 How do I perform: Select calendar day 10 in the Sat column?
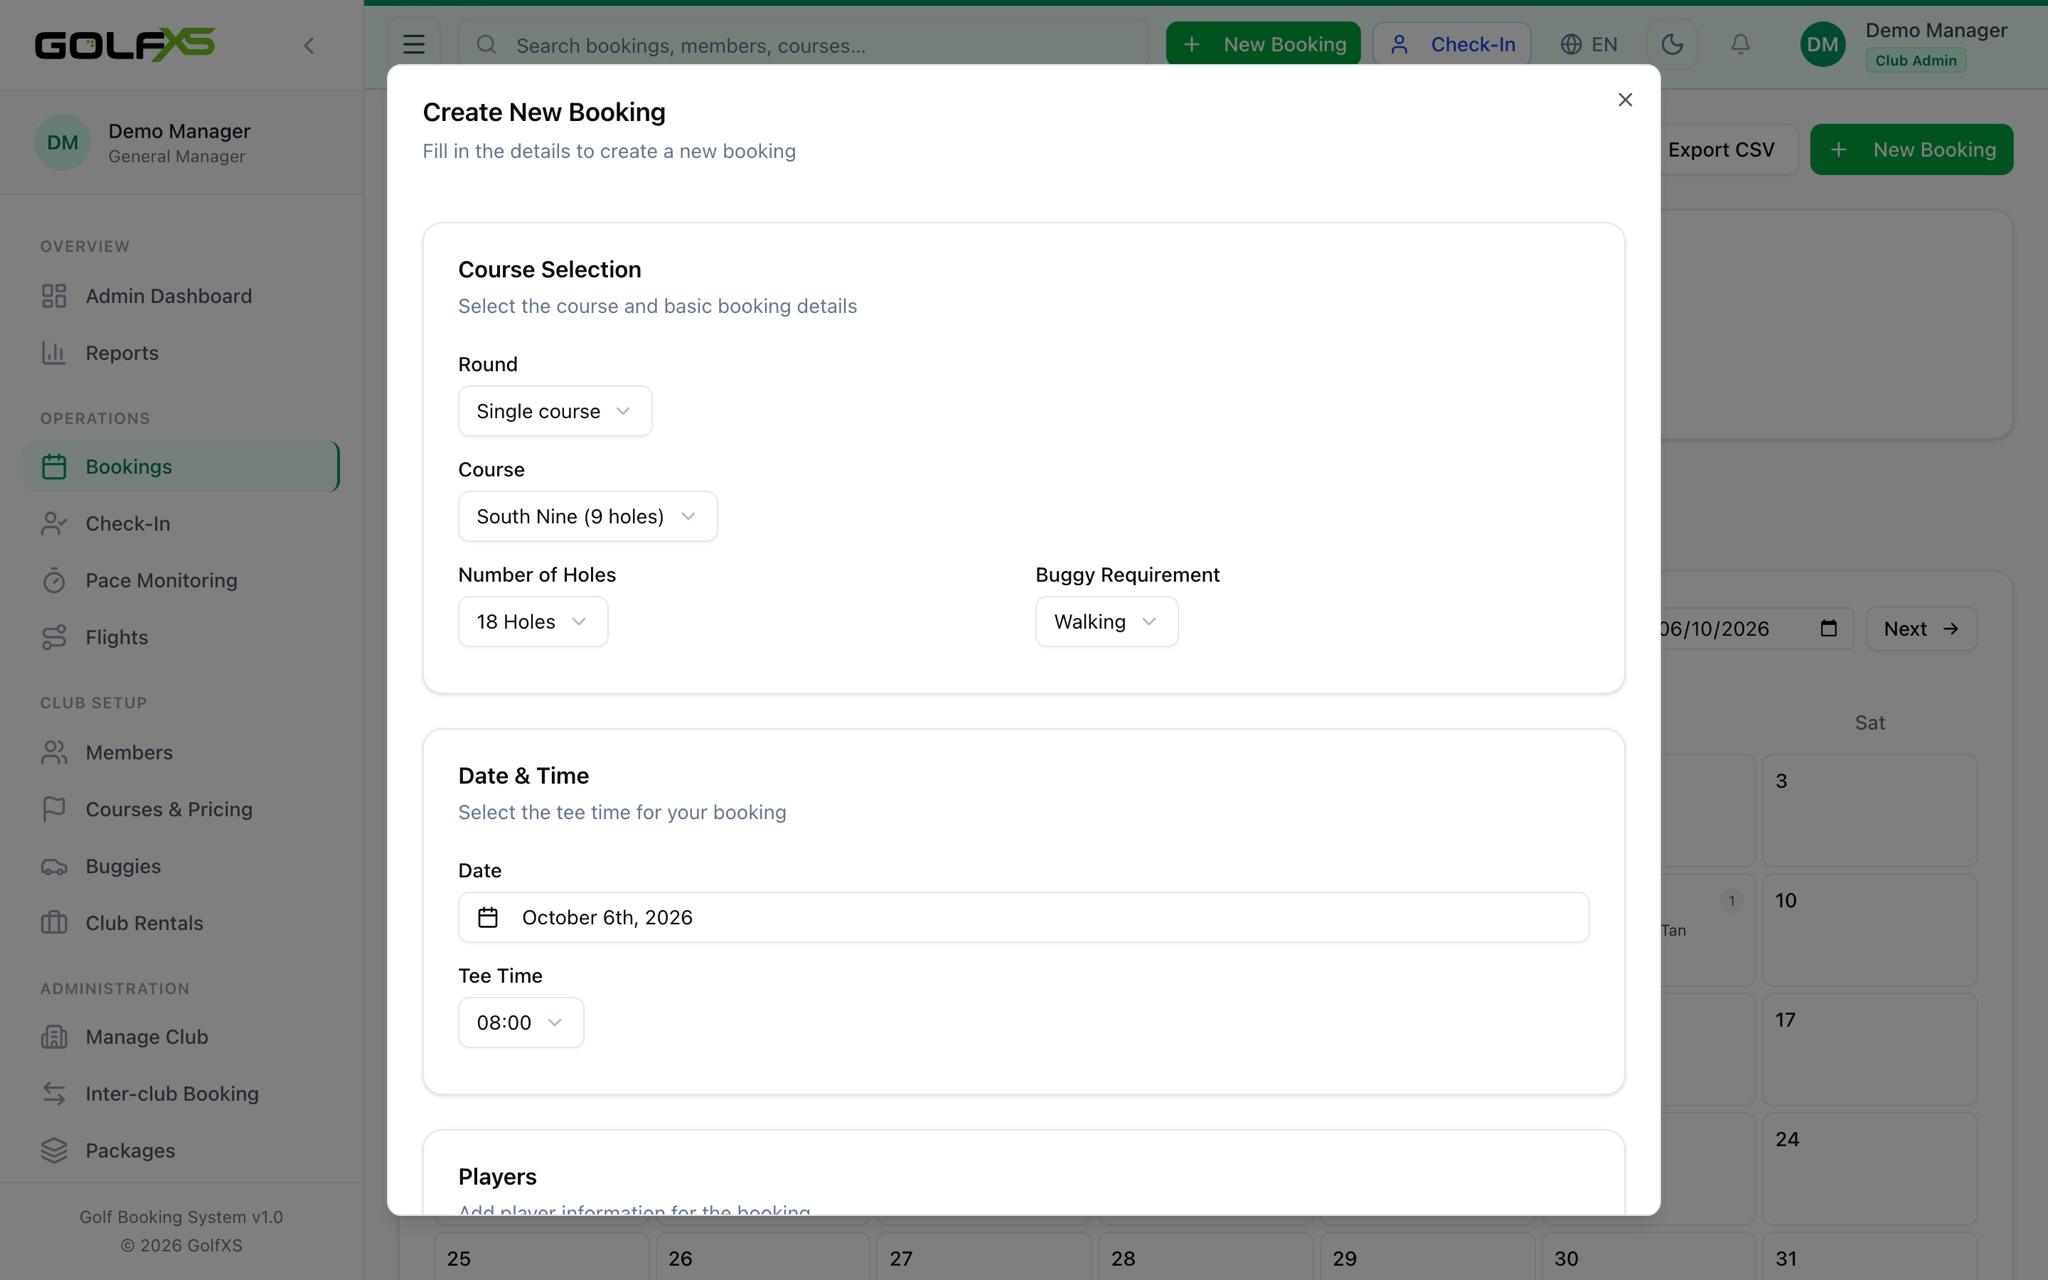click(1869, 930)
